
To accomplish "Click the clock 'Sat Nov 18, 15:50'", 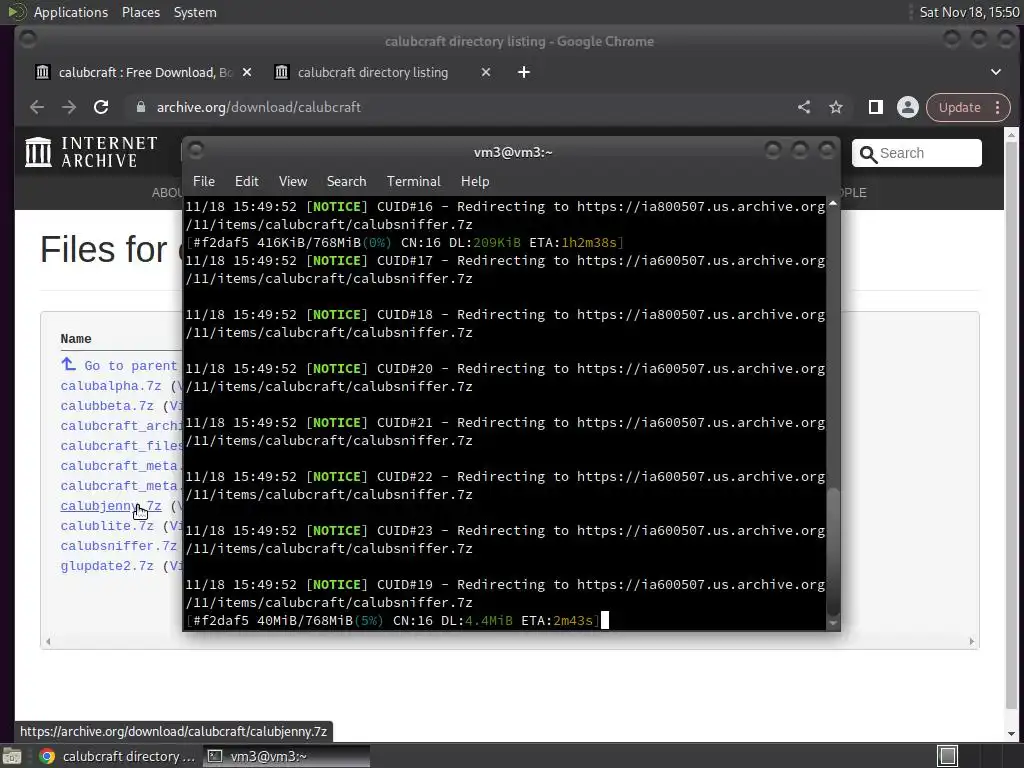I will [969, 12].
